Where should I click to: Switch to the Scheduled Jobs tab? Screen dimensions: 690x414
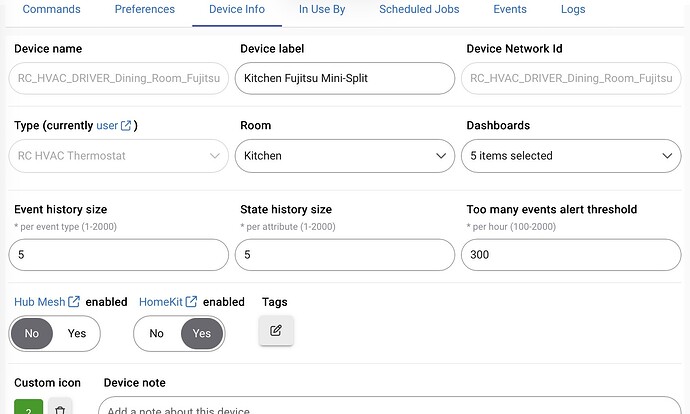pos(419,10)
